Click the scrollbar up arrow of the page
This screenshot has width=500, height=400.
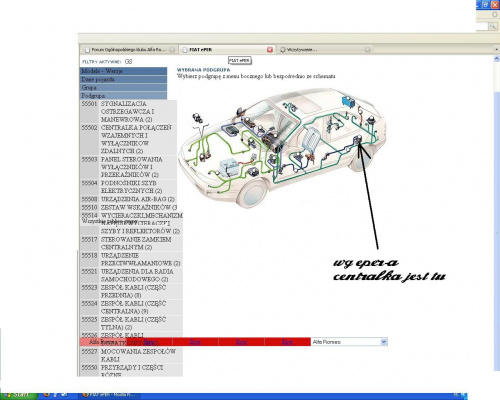coord(496,59)
